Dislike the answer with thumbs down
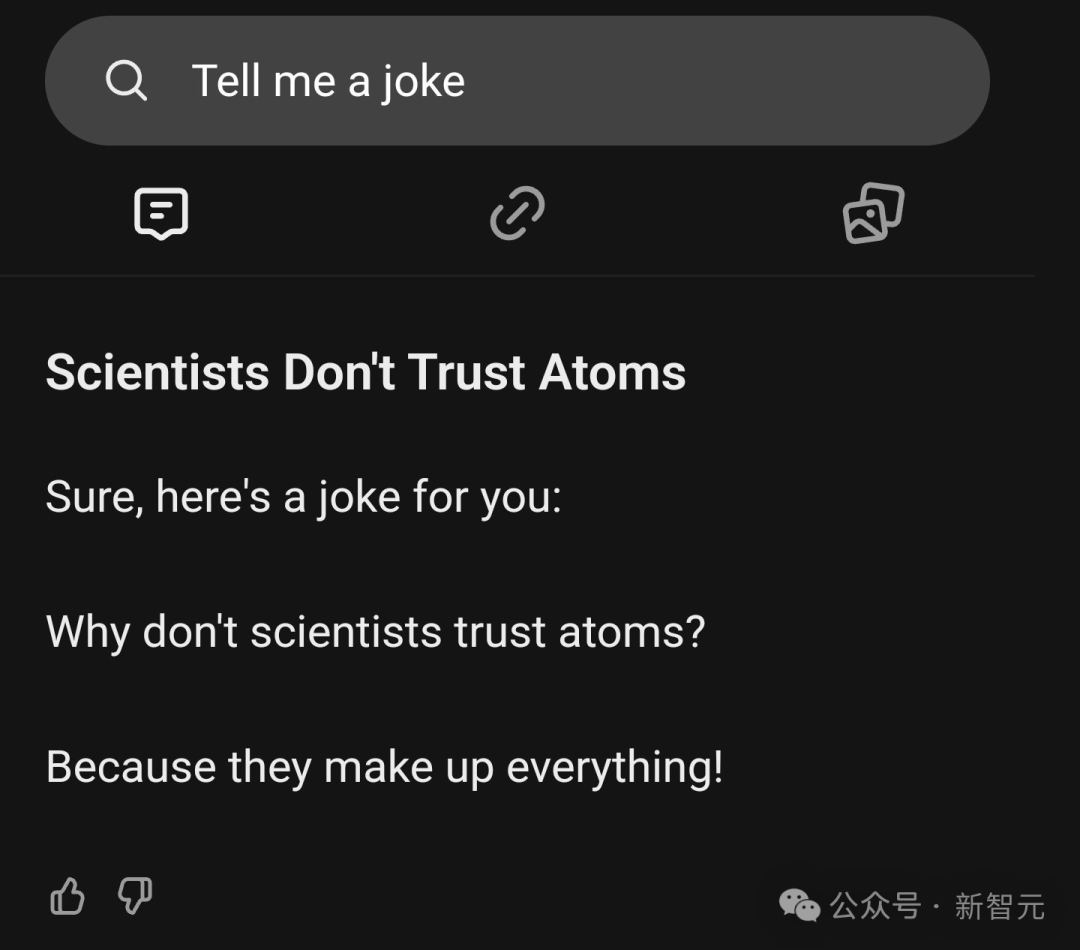The image size is (1080, 950). 135,896
